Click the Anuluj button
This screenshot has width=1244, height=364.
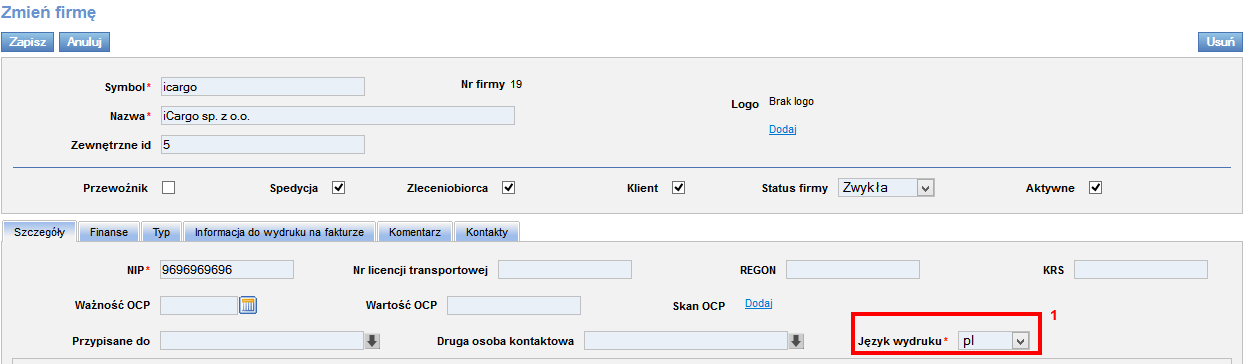85,42
